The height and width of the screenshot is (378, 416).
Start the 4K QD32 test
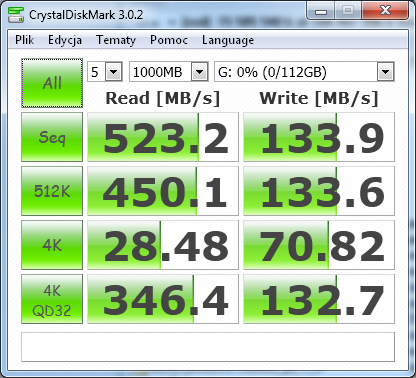click(52, 299)
